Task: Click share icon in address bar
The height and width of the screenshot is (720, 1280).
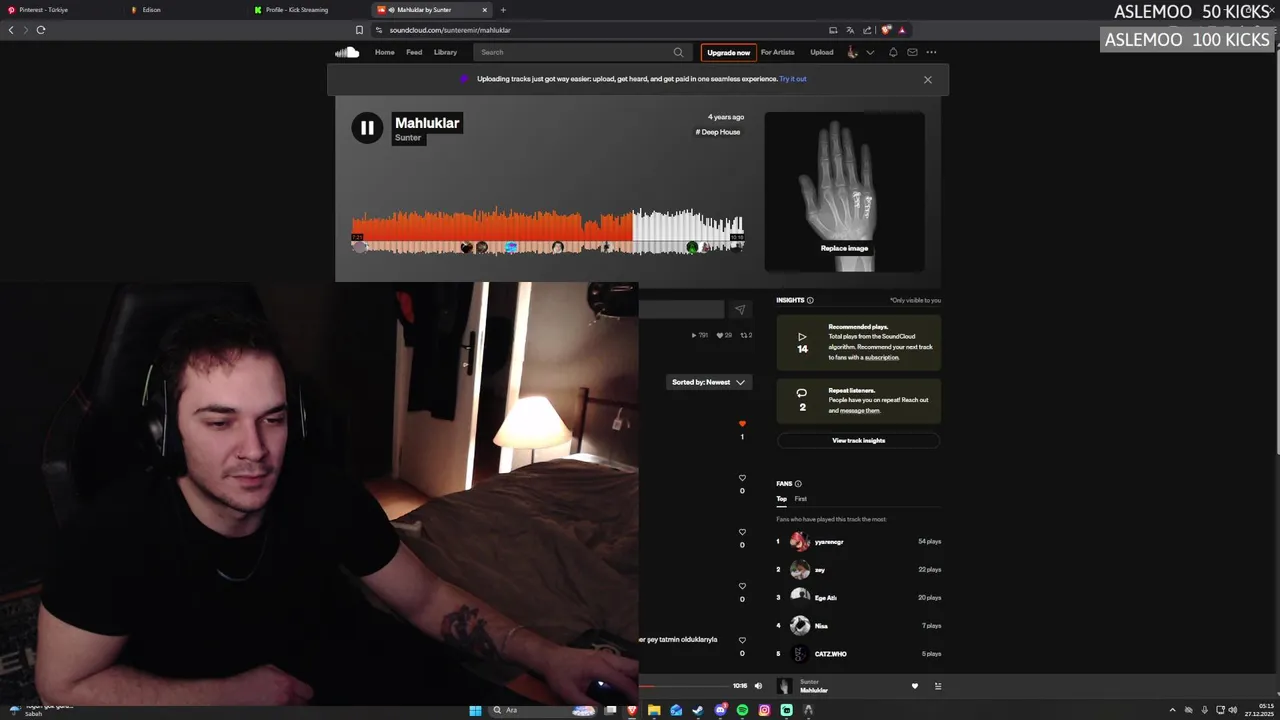Action: [867, 30]
